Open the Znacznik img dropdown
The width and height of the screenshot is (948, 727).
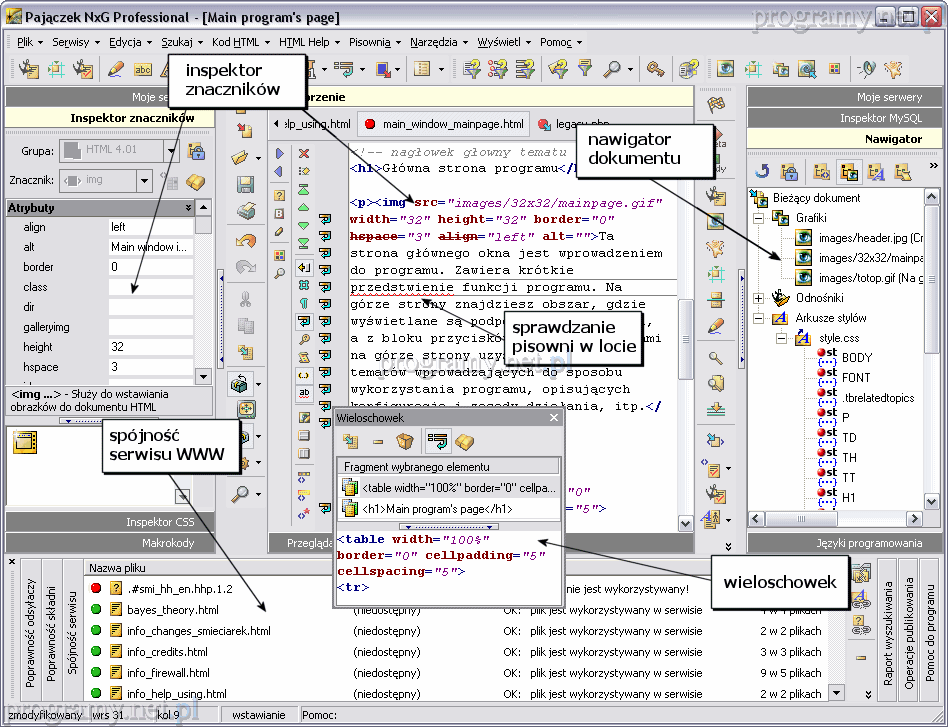point(144,181)
